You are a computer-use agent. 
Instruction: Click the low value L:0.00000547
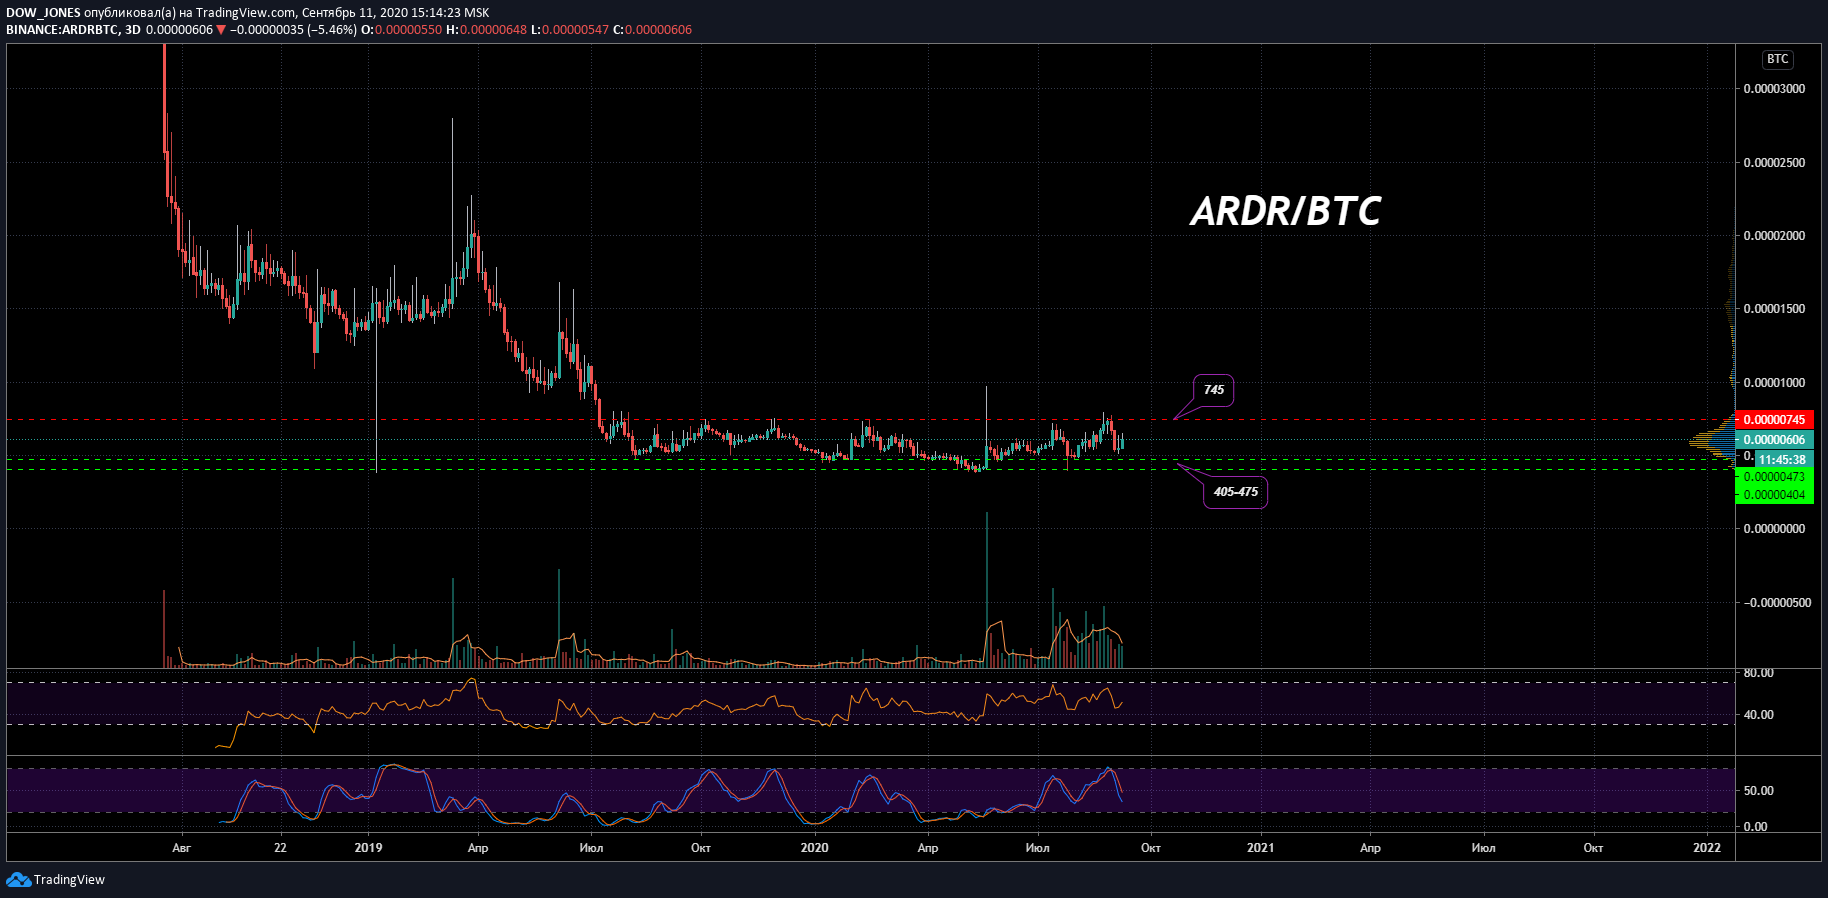[x=569, y=30]
